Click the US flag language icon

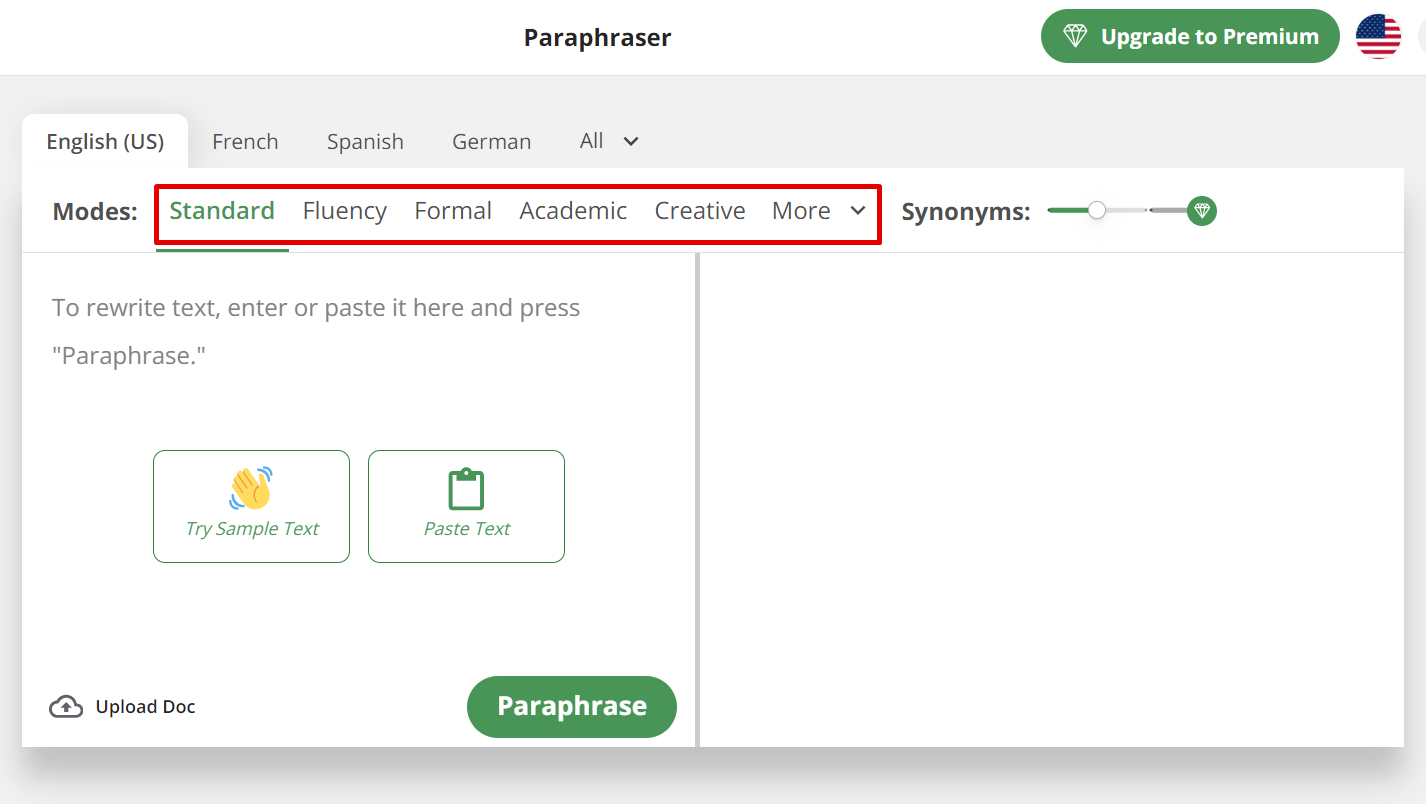click(x=1378, y=37)
